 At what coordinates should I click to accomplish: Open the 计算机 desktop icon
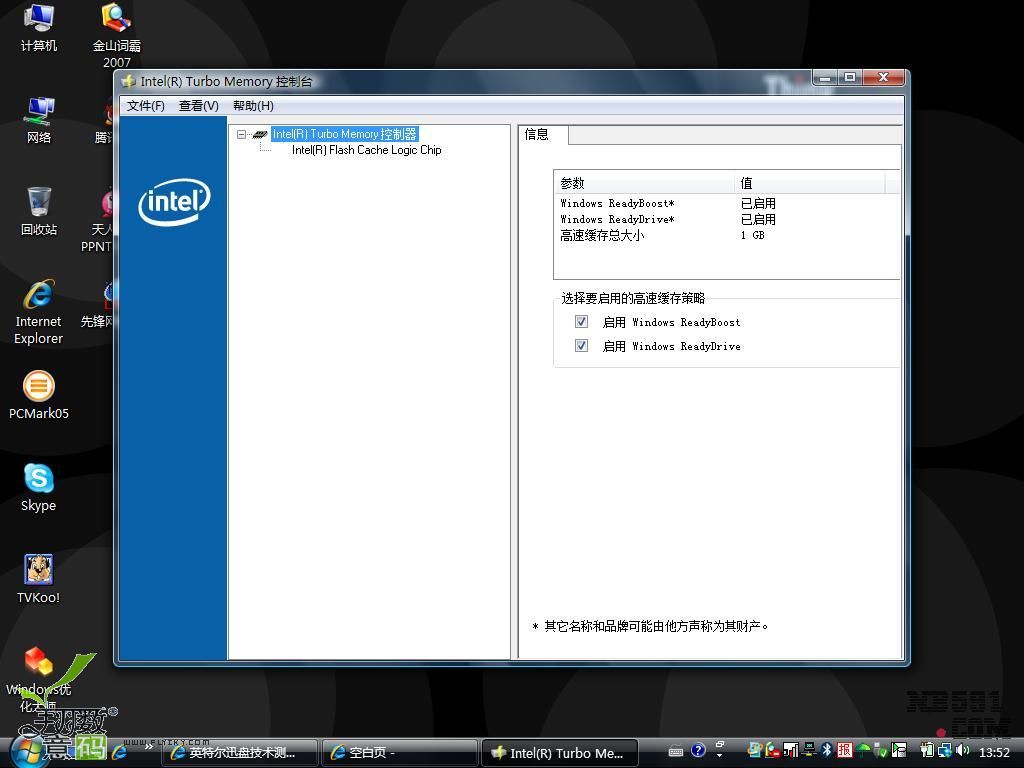pos(38,19)
